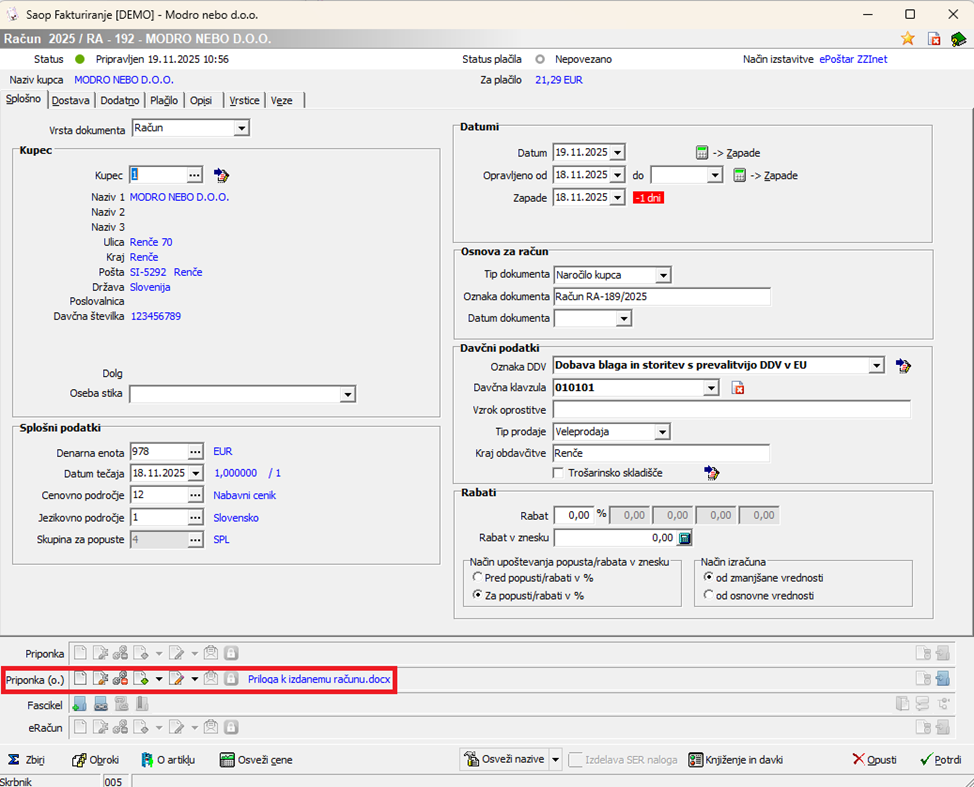
Task: Switch to the Dostava tab
Action: 71,101
